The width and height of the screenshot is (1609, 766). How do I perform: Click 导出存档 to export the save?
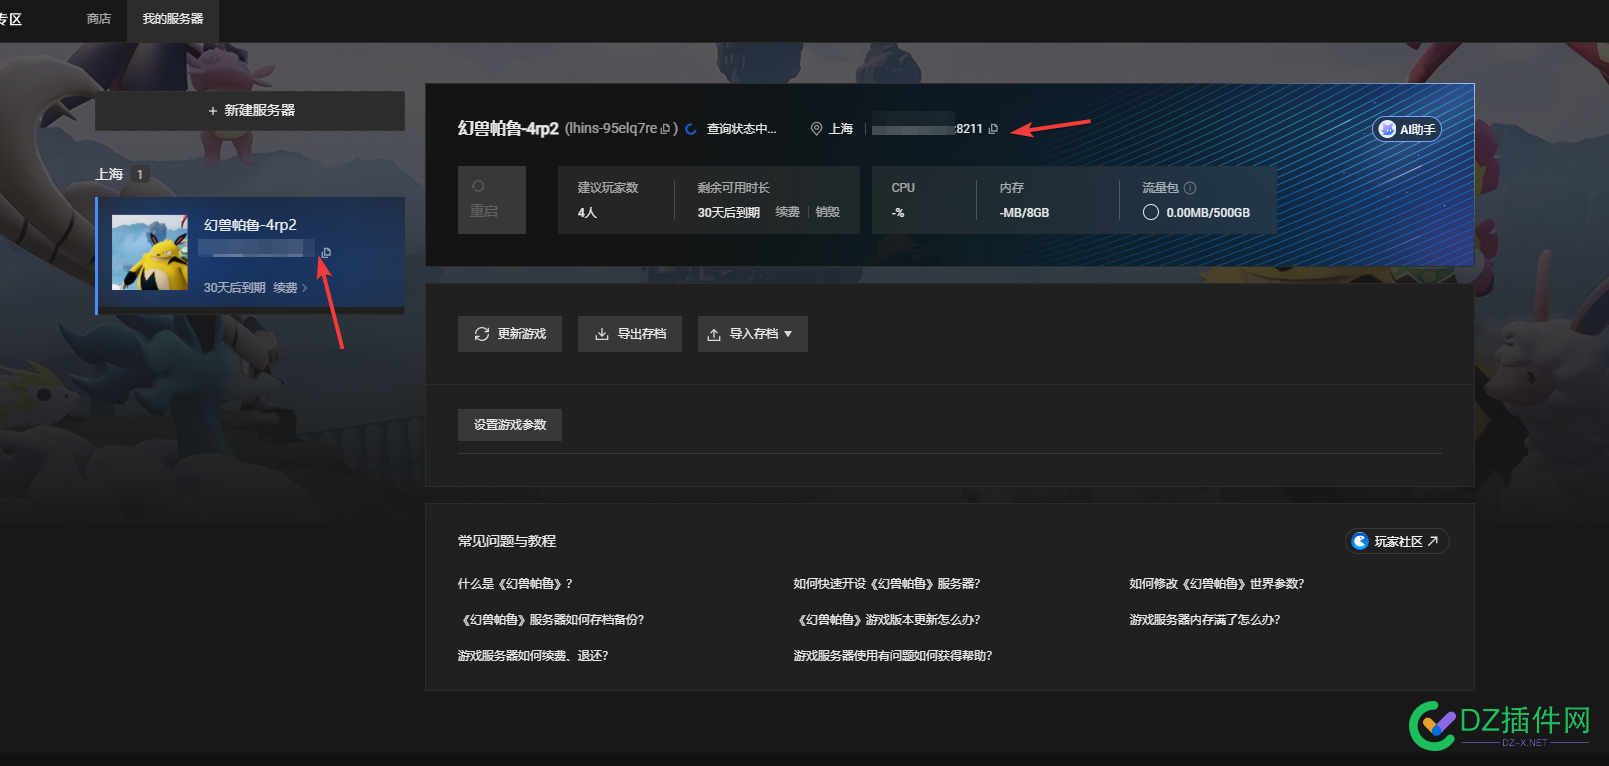pyautogui.click(x=630, y=334)
